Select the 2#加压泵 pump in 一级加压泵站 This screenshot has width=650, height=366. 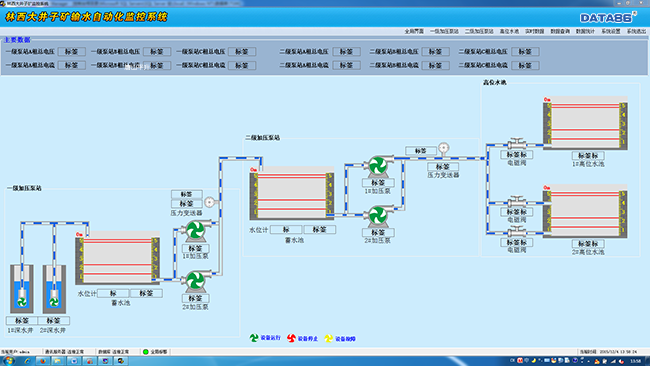point(195,281)
